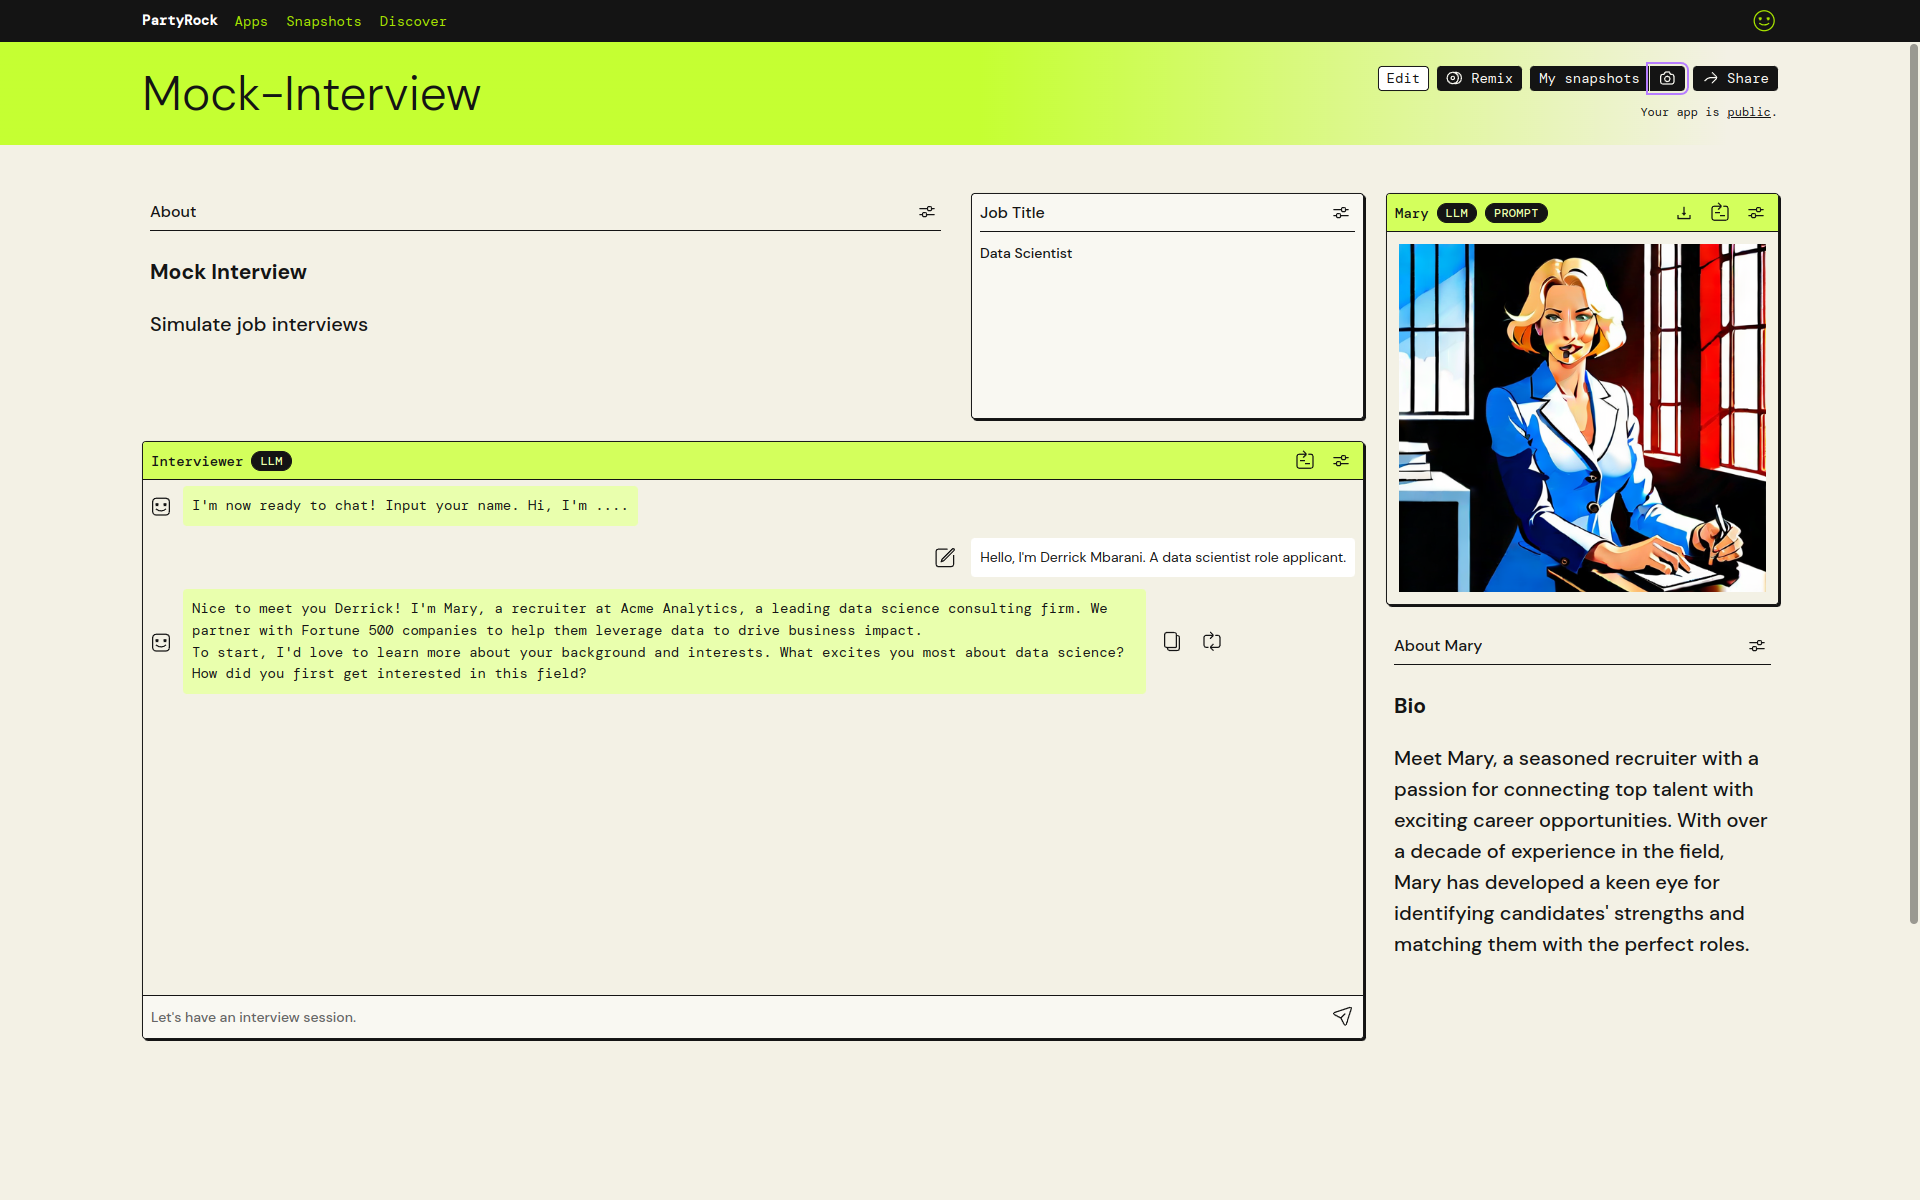1920x1200 pixels.
Task: Open About Mary widget settings icon
Action: 1757,646
